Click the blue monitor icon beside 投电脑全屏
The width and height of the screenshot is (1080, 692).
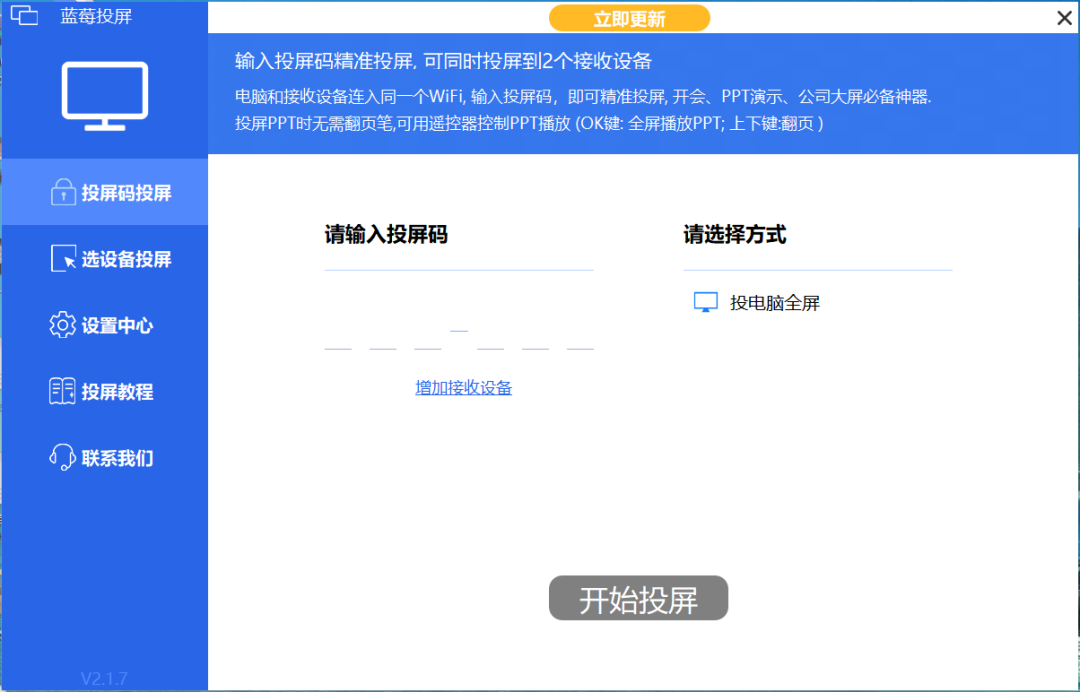705,302
